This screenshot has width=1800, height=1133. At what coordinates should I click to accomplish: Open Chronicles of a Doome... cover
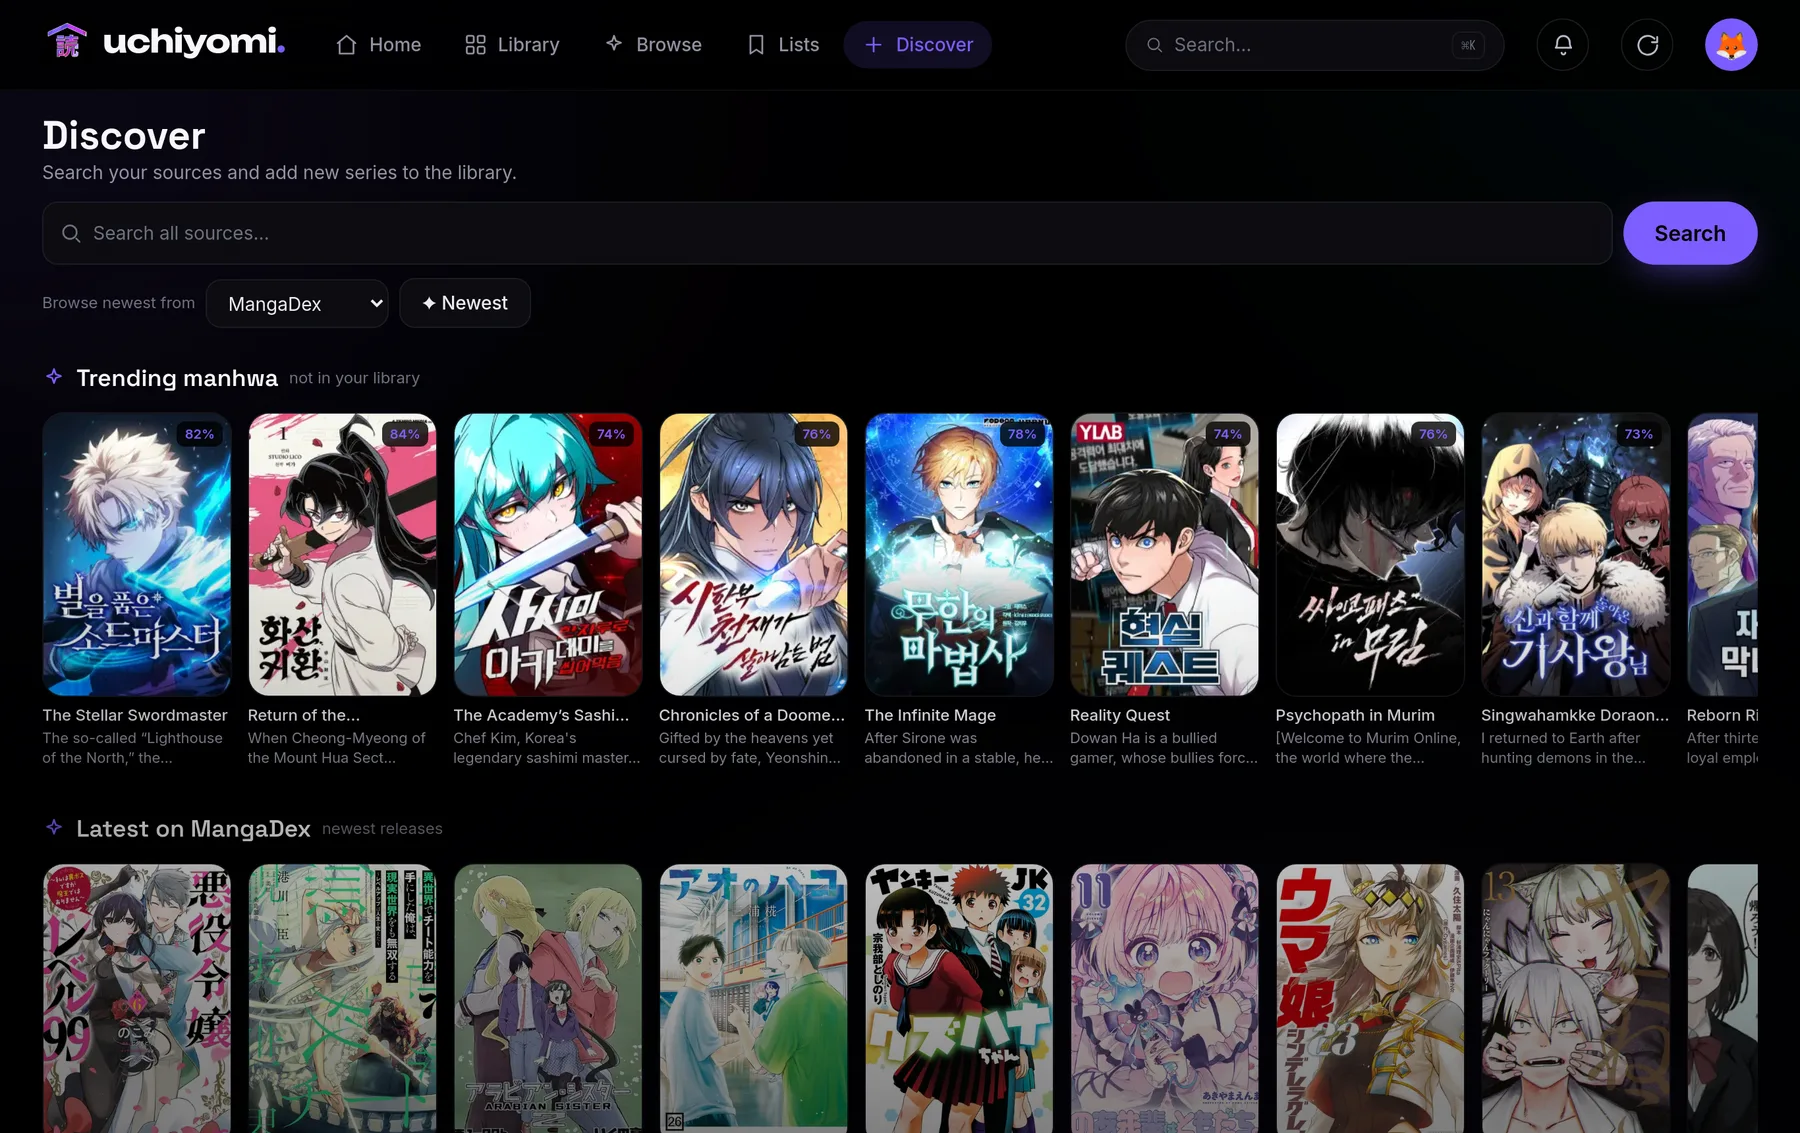click(753, 555)
